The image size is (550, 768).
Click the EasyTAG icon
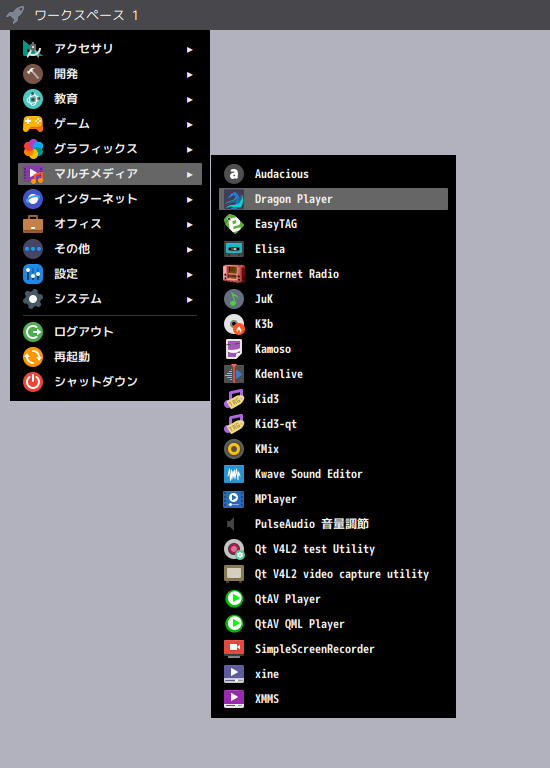tap(234, 224)
